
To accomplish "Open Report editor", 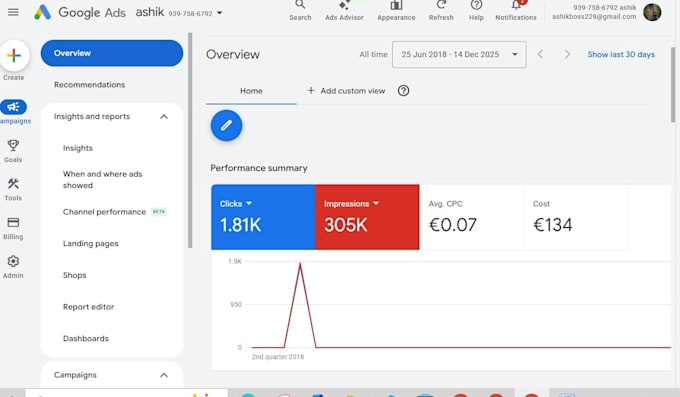I will [88, 307].
